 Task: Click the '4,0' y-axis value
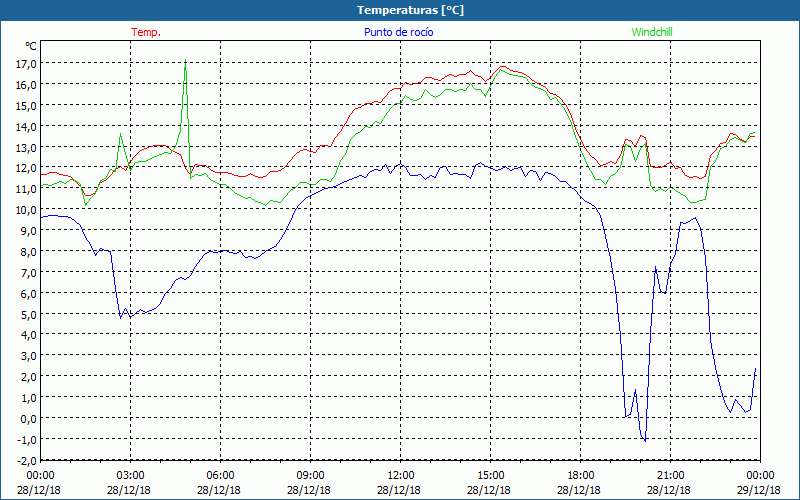pos(28,335)
